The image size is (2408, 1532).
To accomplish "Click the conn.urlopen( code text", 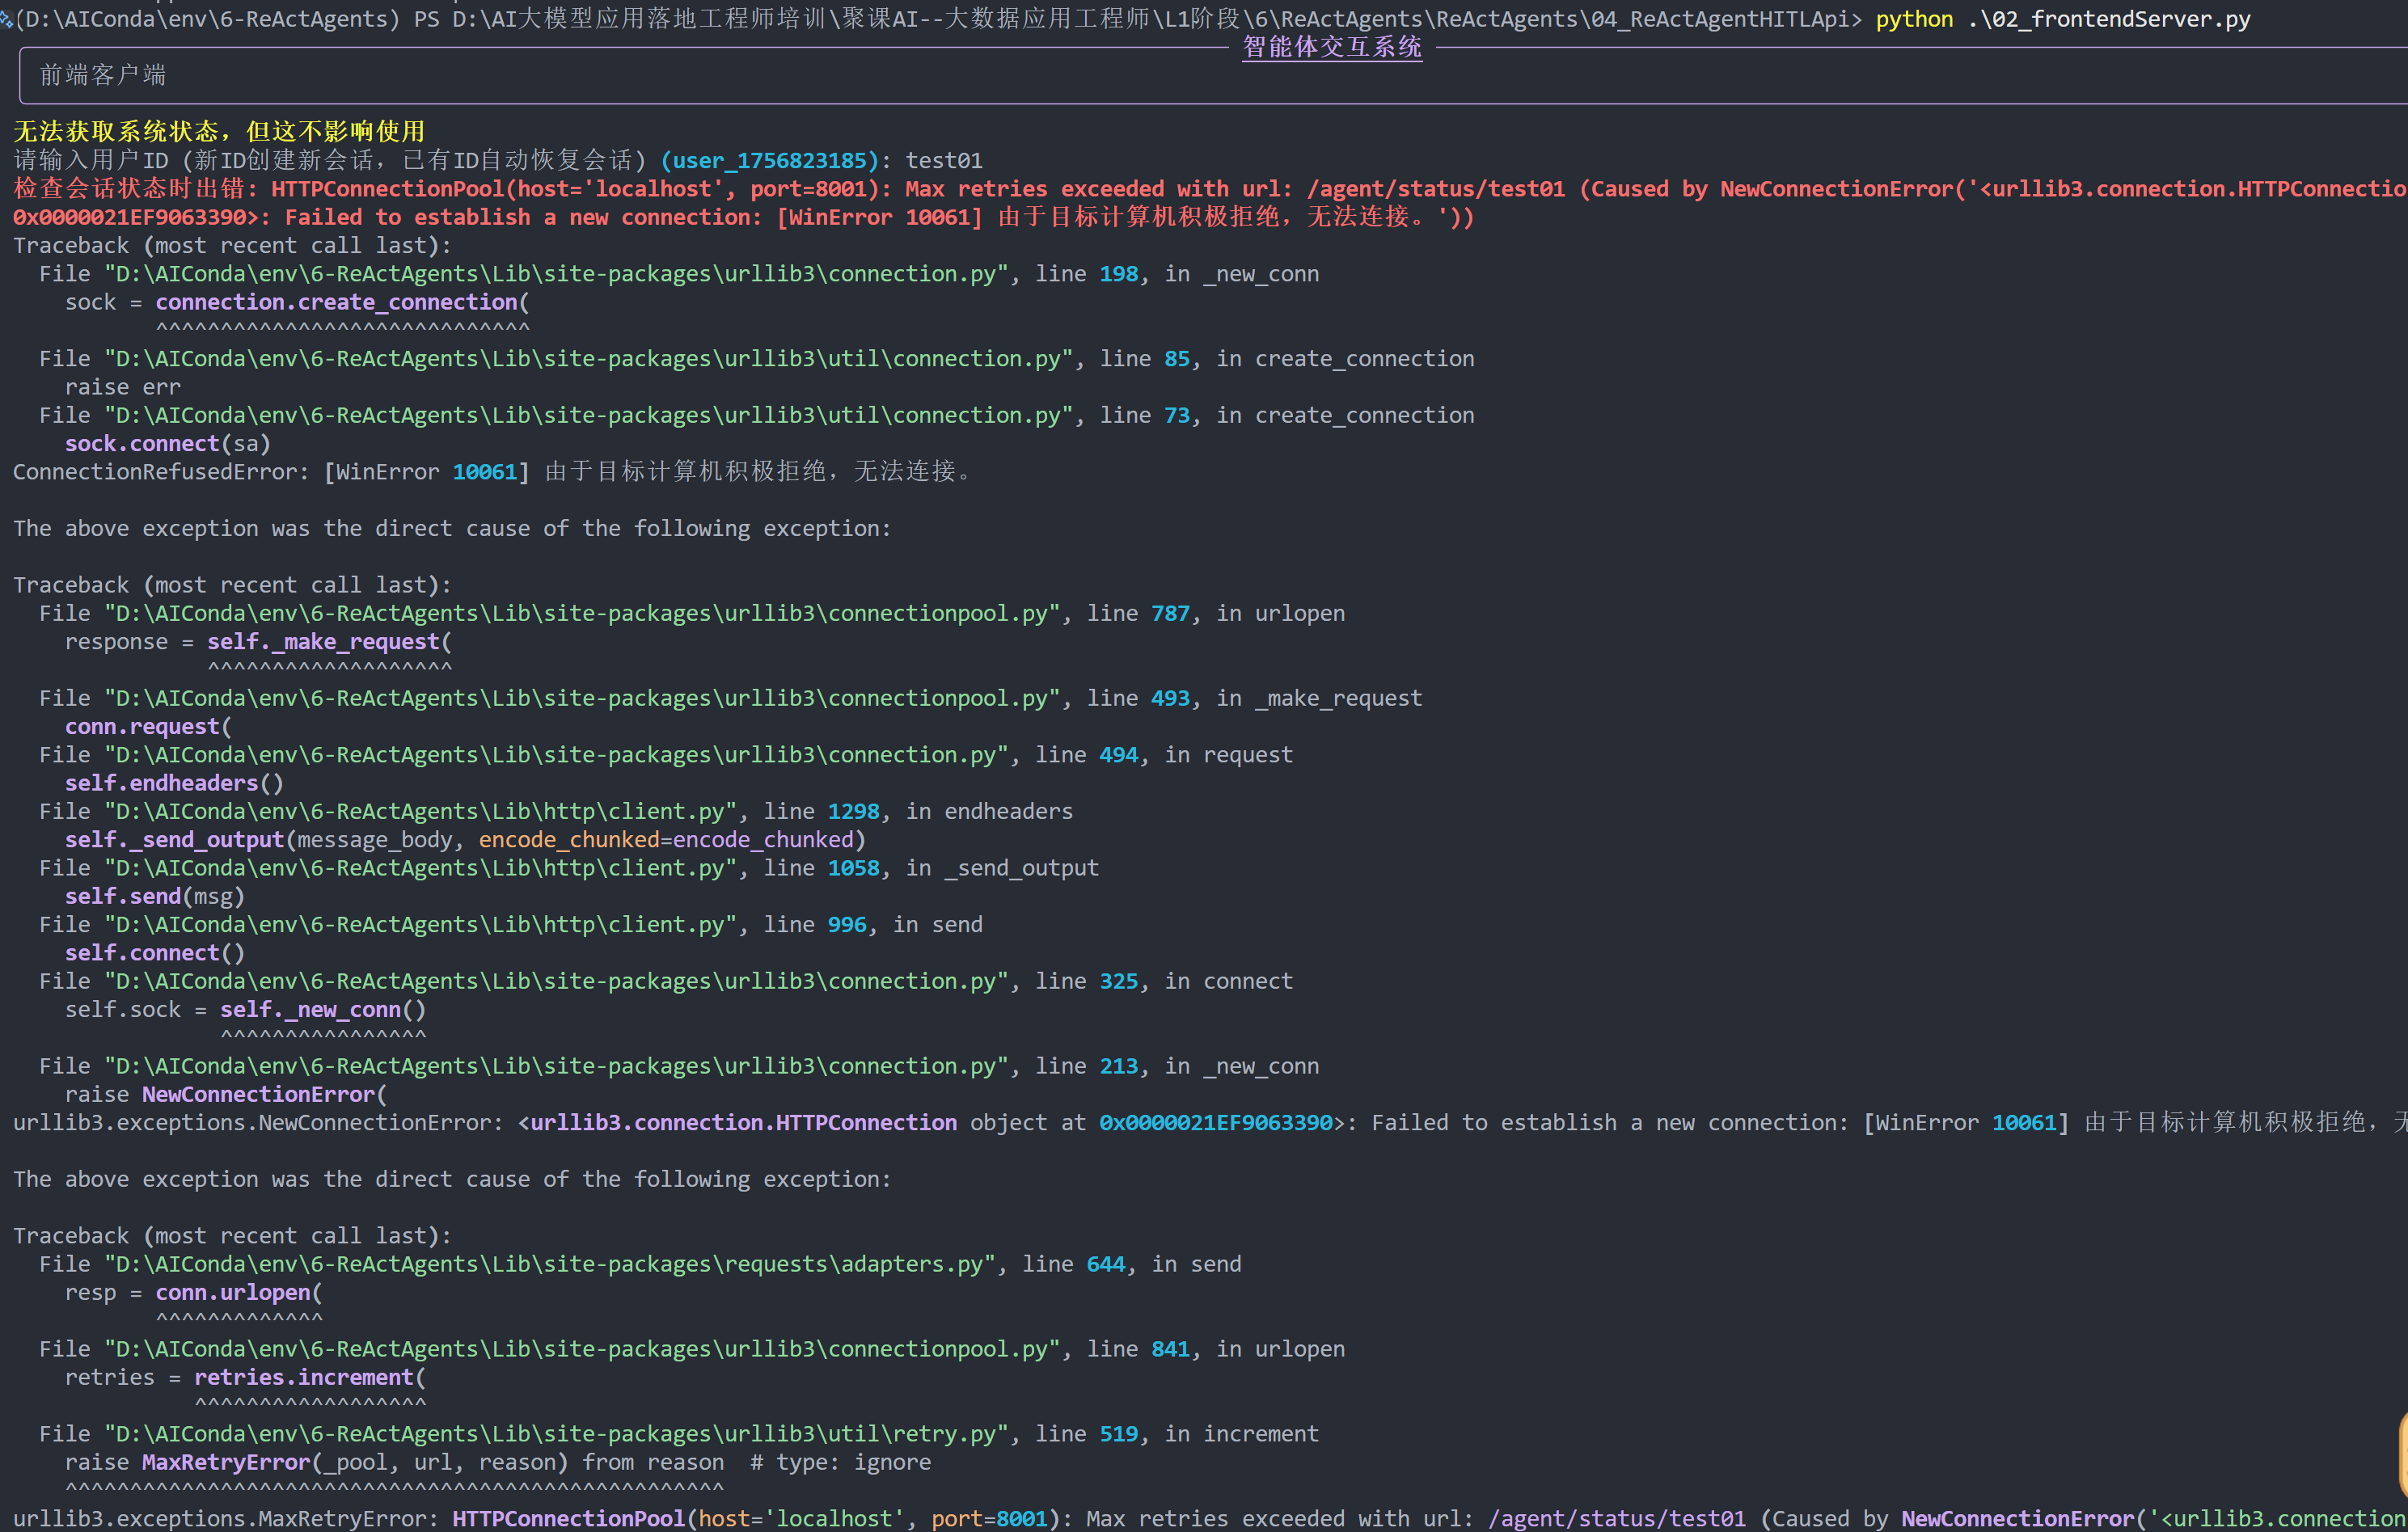I will click(x=239, y=1293).
